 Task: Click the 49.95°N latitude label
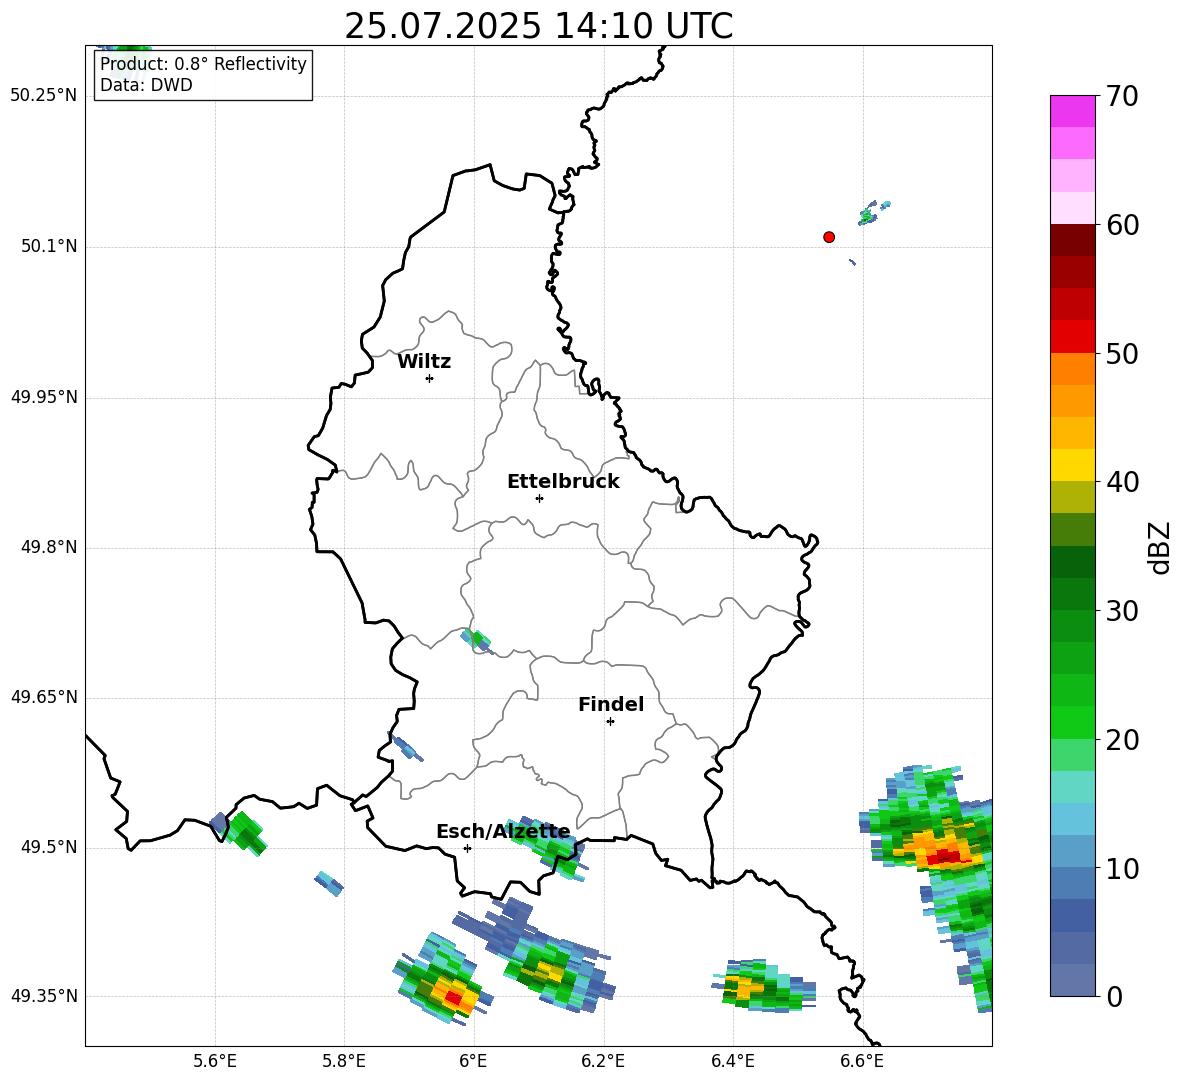coord(44,397)
